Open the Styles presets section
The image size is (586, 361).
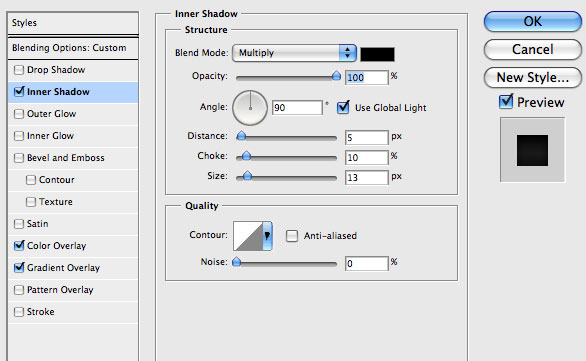73,23
